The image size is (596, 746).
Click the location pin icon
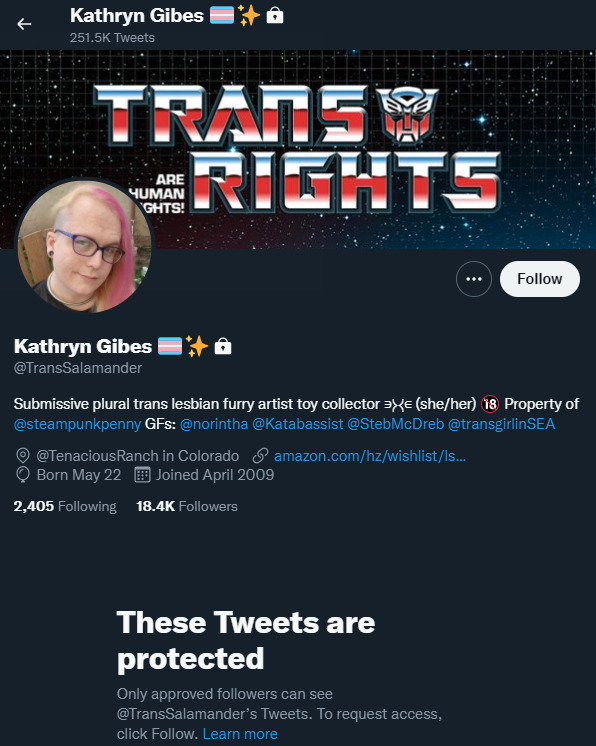(x=22, y=456)
